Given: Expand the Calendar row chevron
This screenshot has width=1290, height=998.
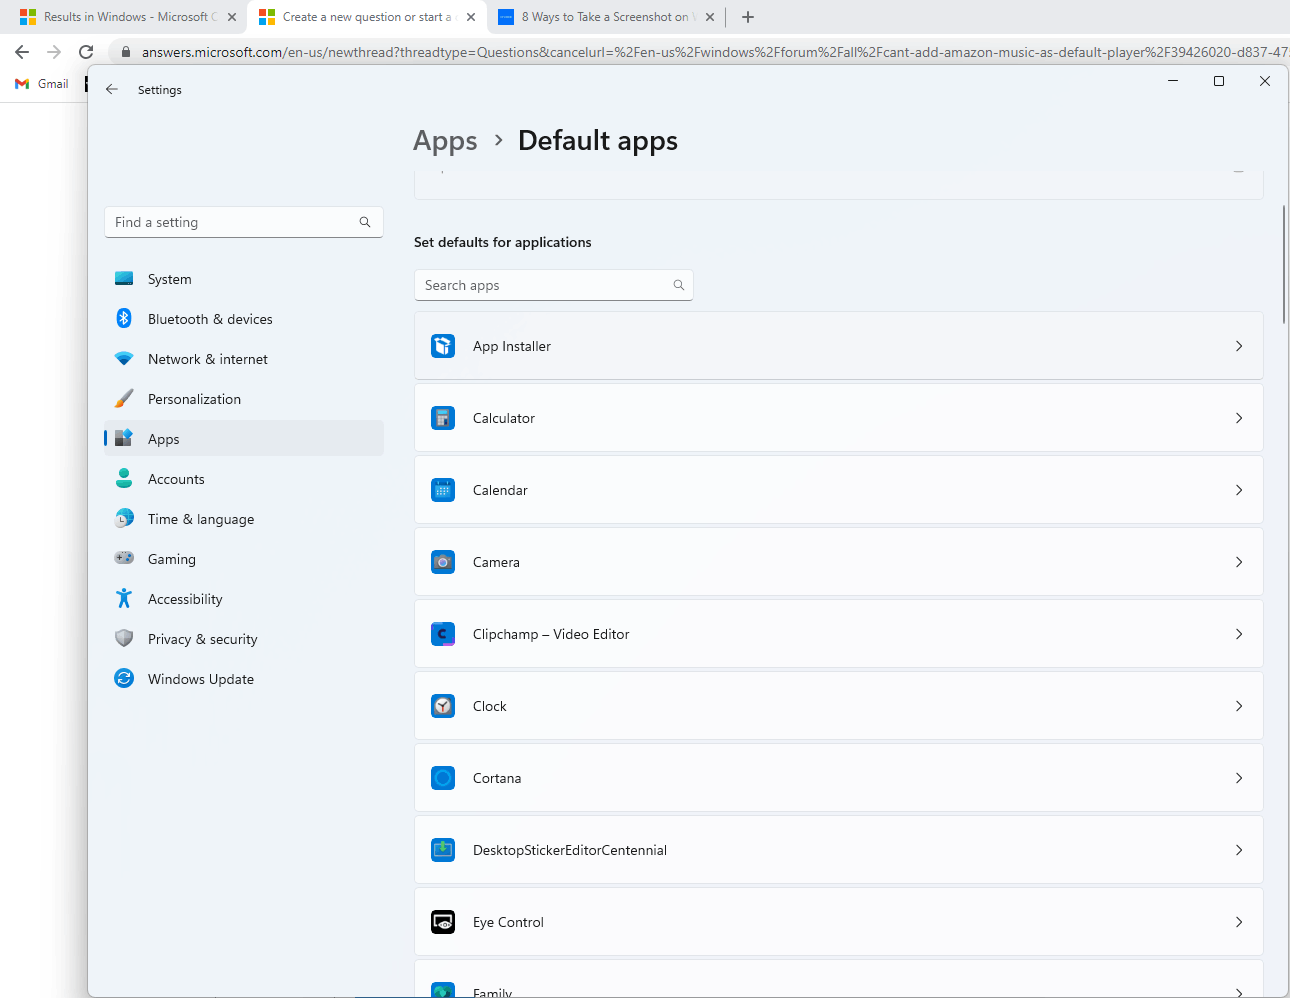Looking at the screenshot, I should coord(1239,490).
